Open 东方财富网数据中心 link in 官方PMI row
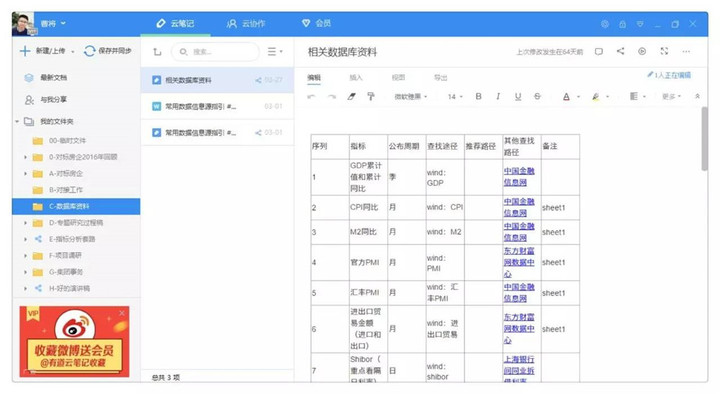This screenshot has height=394, width=720. 519,262
